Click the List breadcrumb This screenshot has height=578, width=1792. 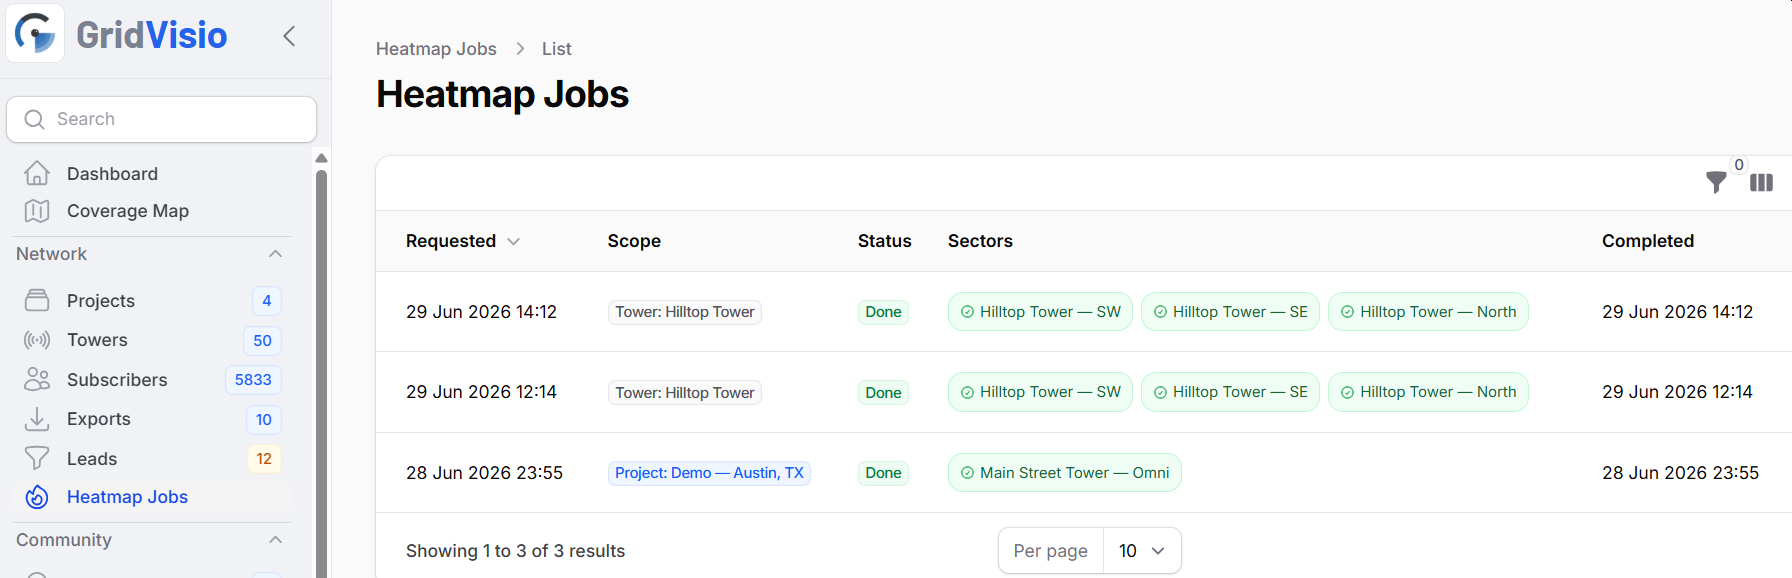557,49
